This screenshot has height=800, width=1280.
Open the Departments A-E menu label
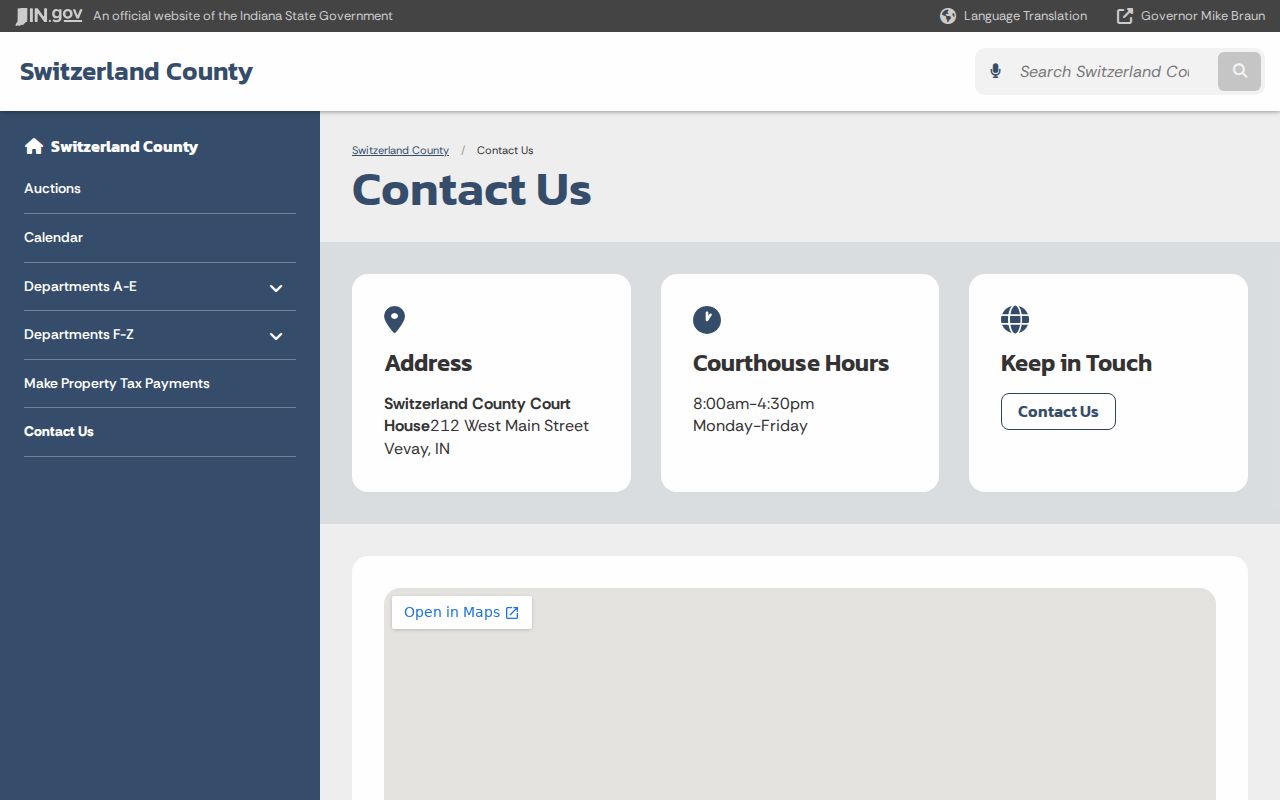[80, 287]
